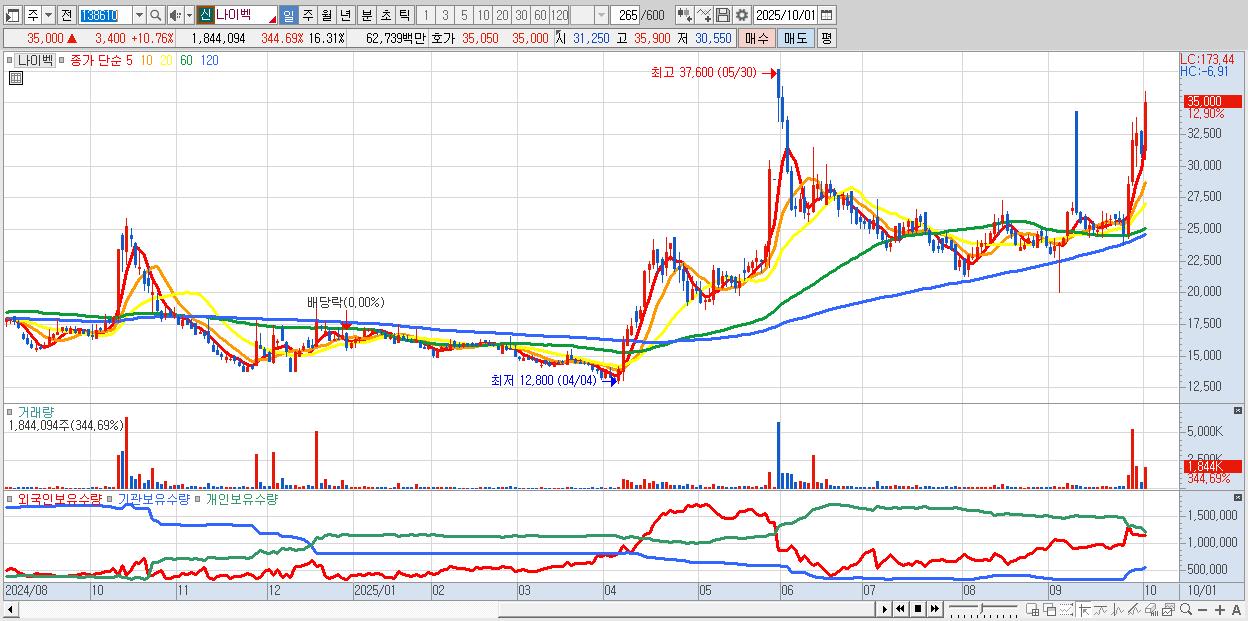Click the date field 2025/10/01

785,16
